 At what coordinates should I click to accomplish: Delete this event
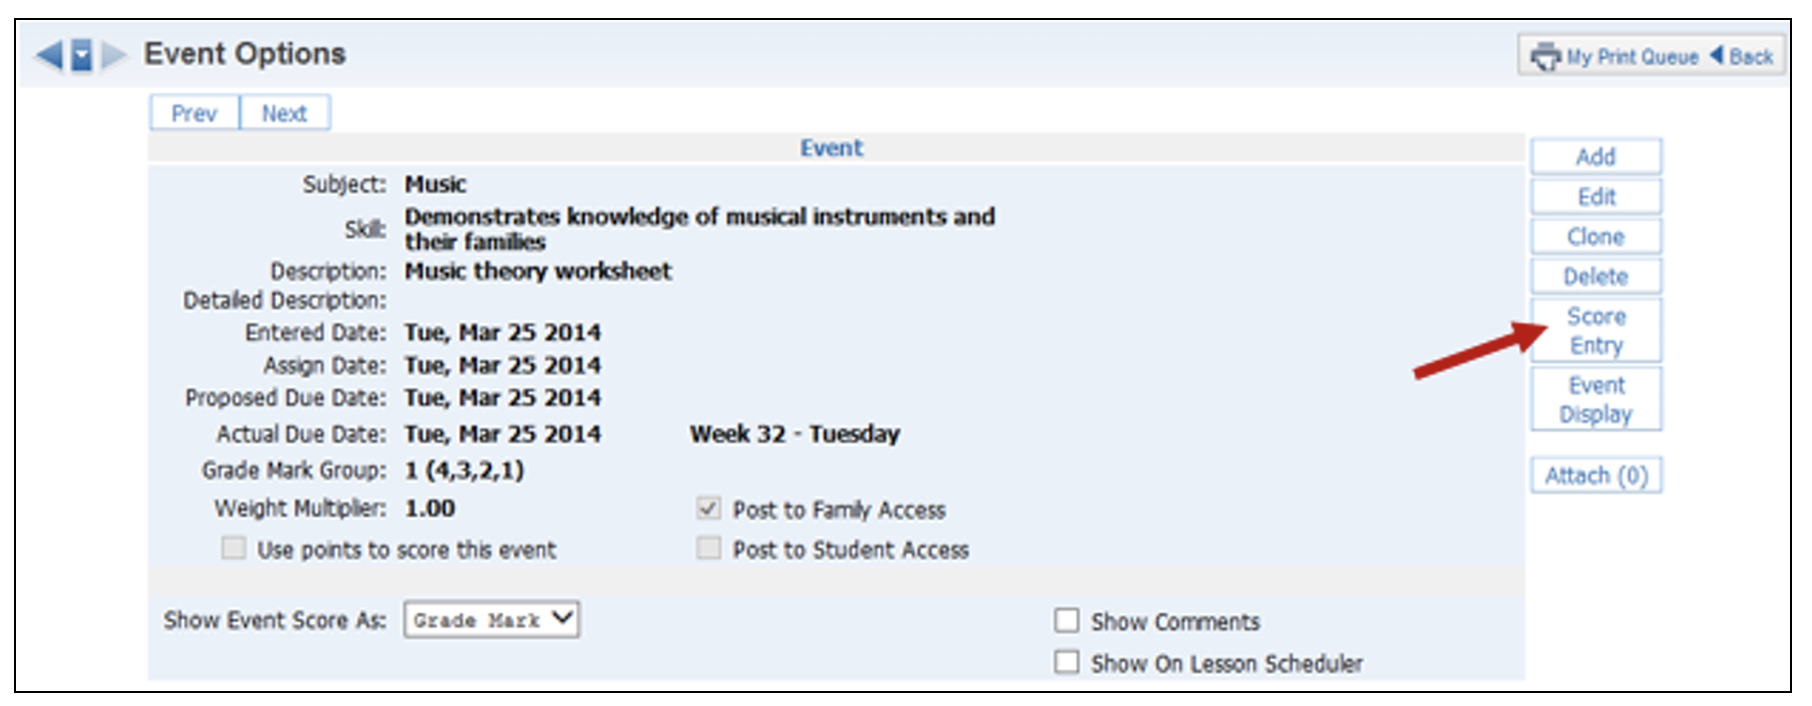click(1595, 277)
